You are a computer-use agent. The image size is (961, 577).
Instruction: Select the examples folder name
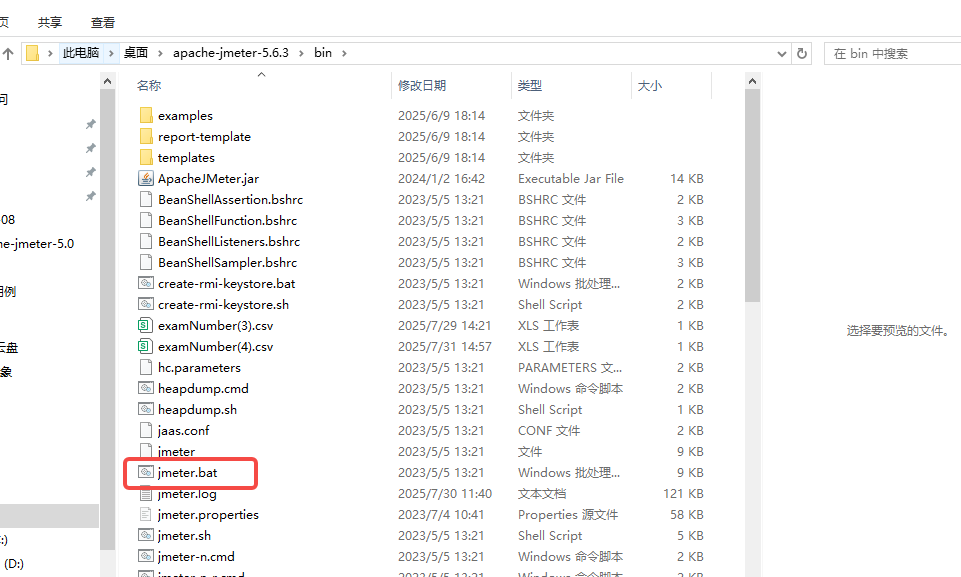185,115
